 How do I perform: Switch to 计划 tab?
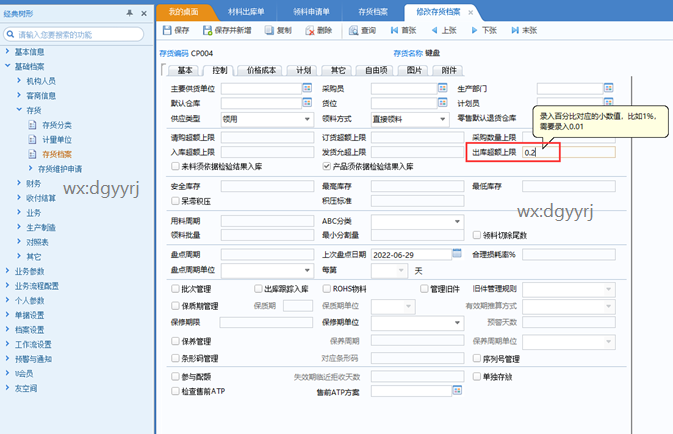click(303, 70)
